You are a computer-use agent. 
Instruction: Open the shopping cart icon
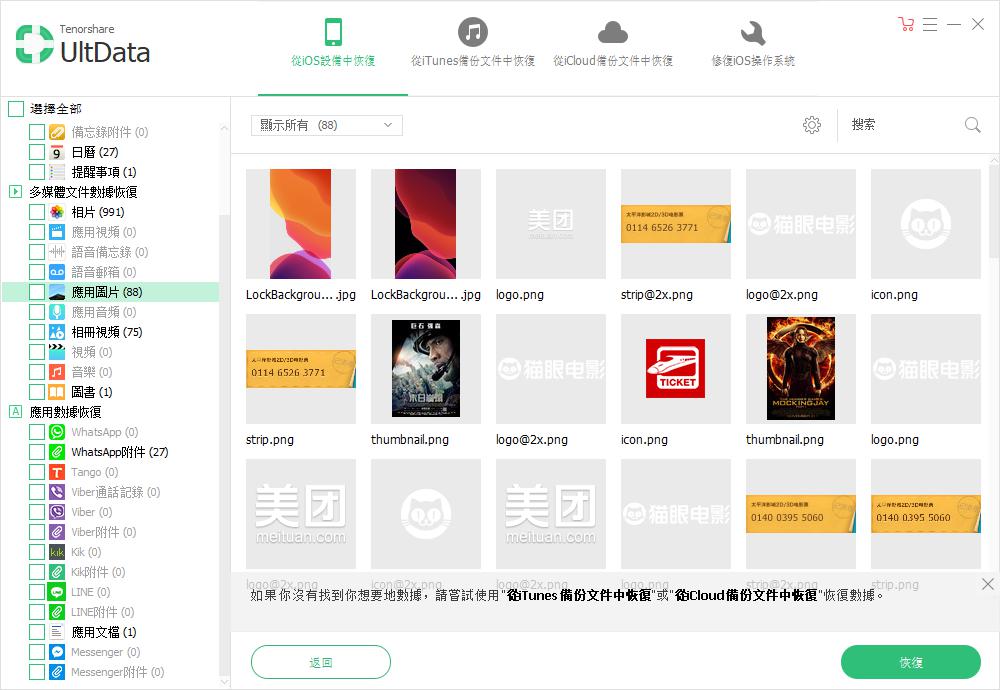906,24
